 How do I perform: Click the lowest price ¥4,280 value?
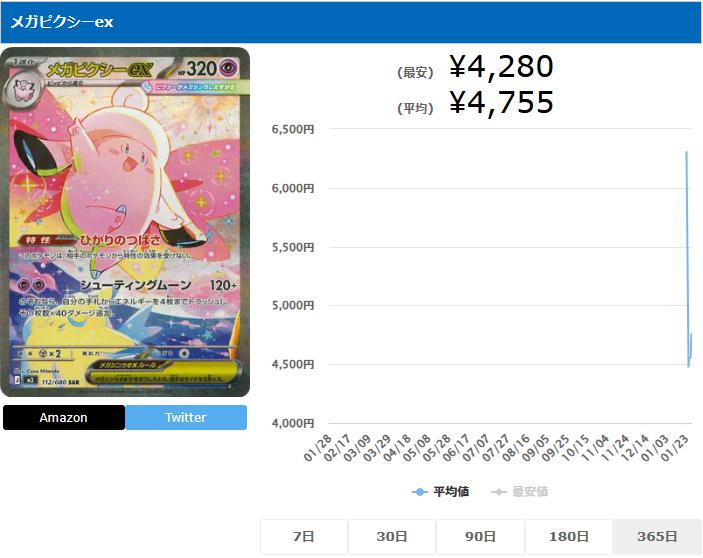[x=501, y=66]
